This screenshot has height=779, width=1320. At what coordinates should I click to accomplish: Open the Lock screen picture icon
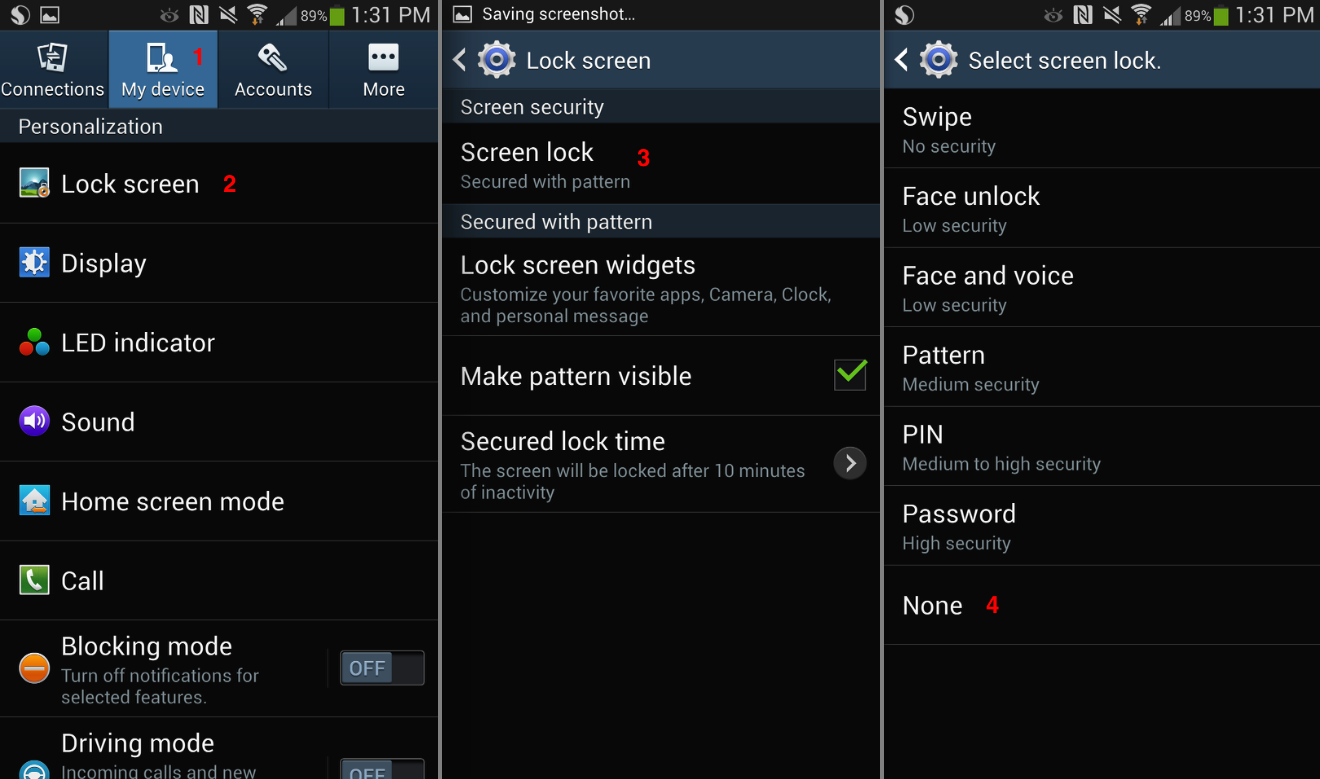[x=34, y=183]
